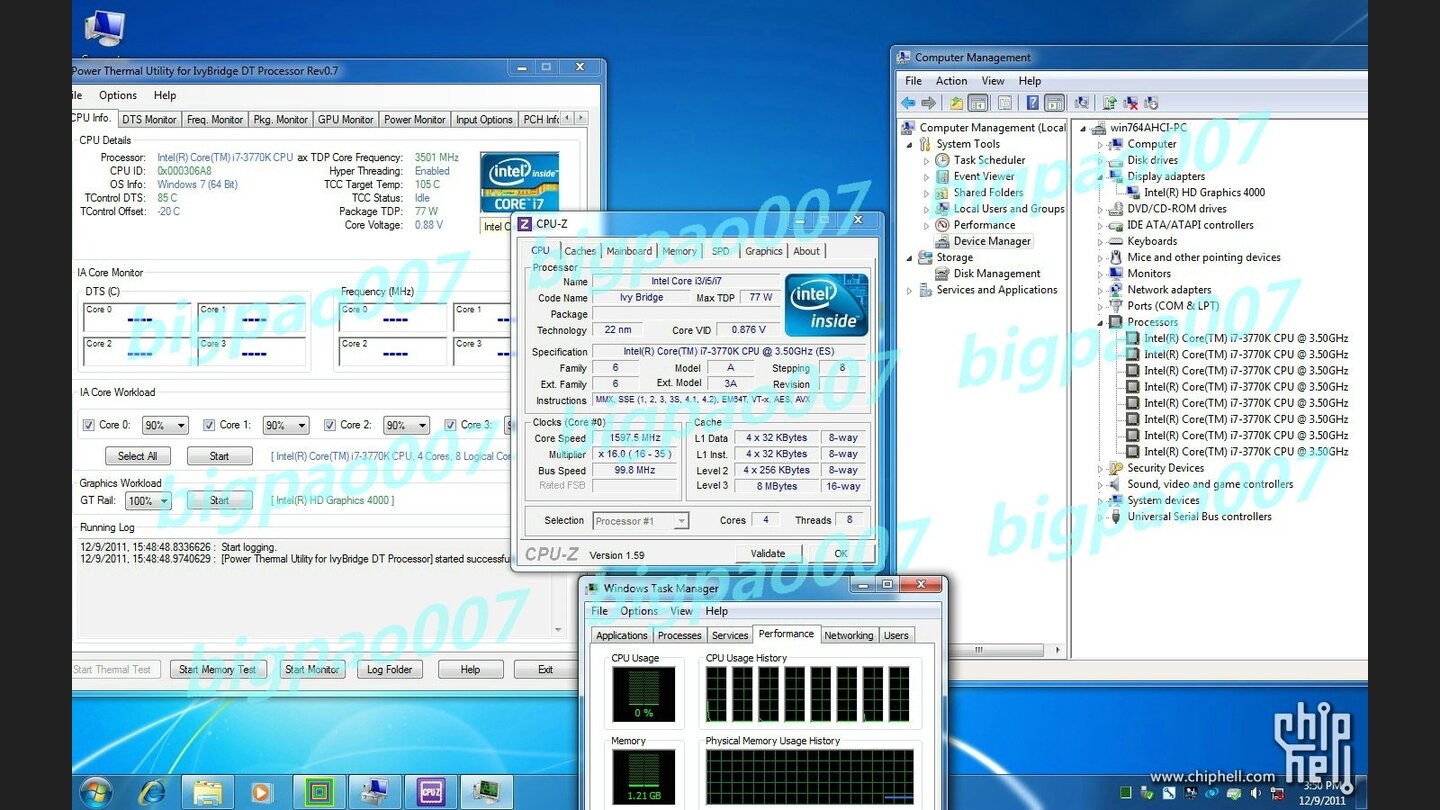Open Processes tab in Task Manager
1440x810 pixels.
[680, 635]
